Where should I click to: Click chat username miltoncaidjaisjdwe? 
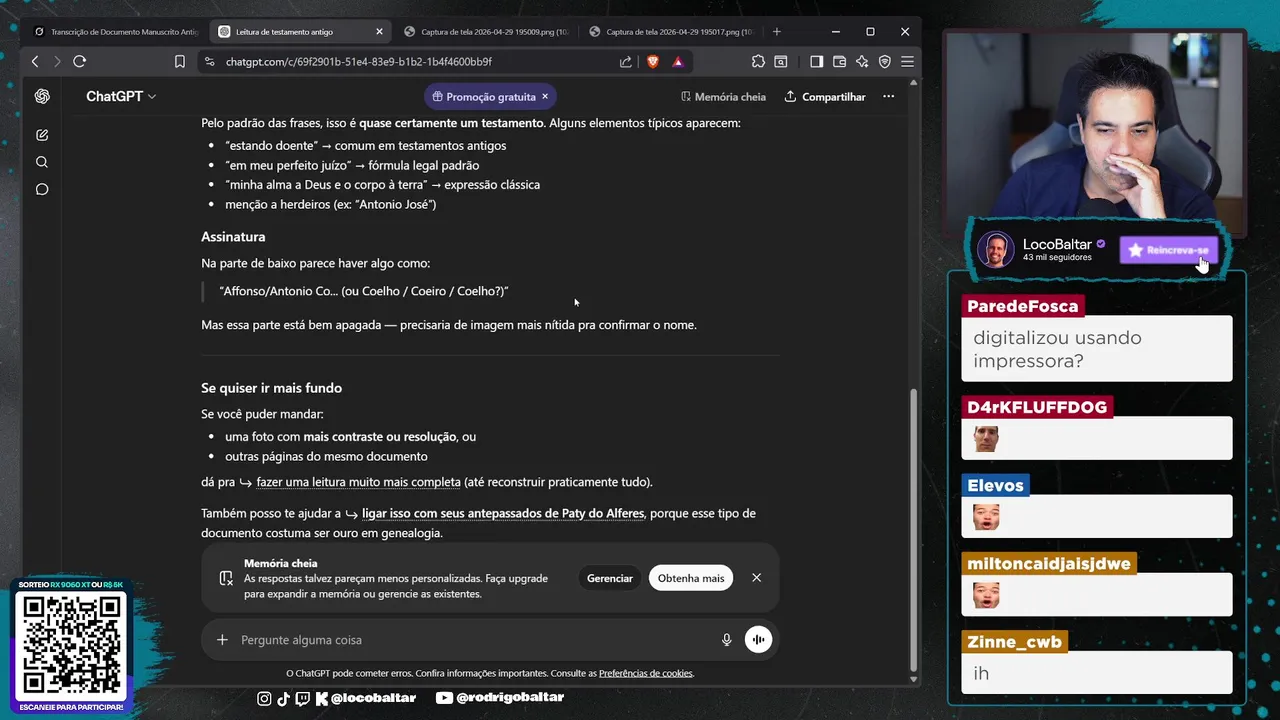coord(1048,563)
